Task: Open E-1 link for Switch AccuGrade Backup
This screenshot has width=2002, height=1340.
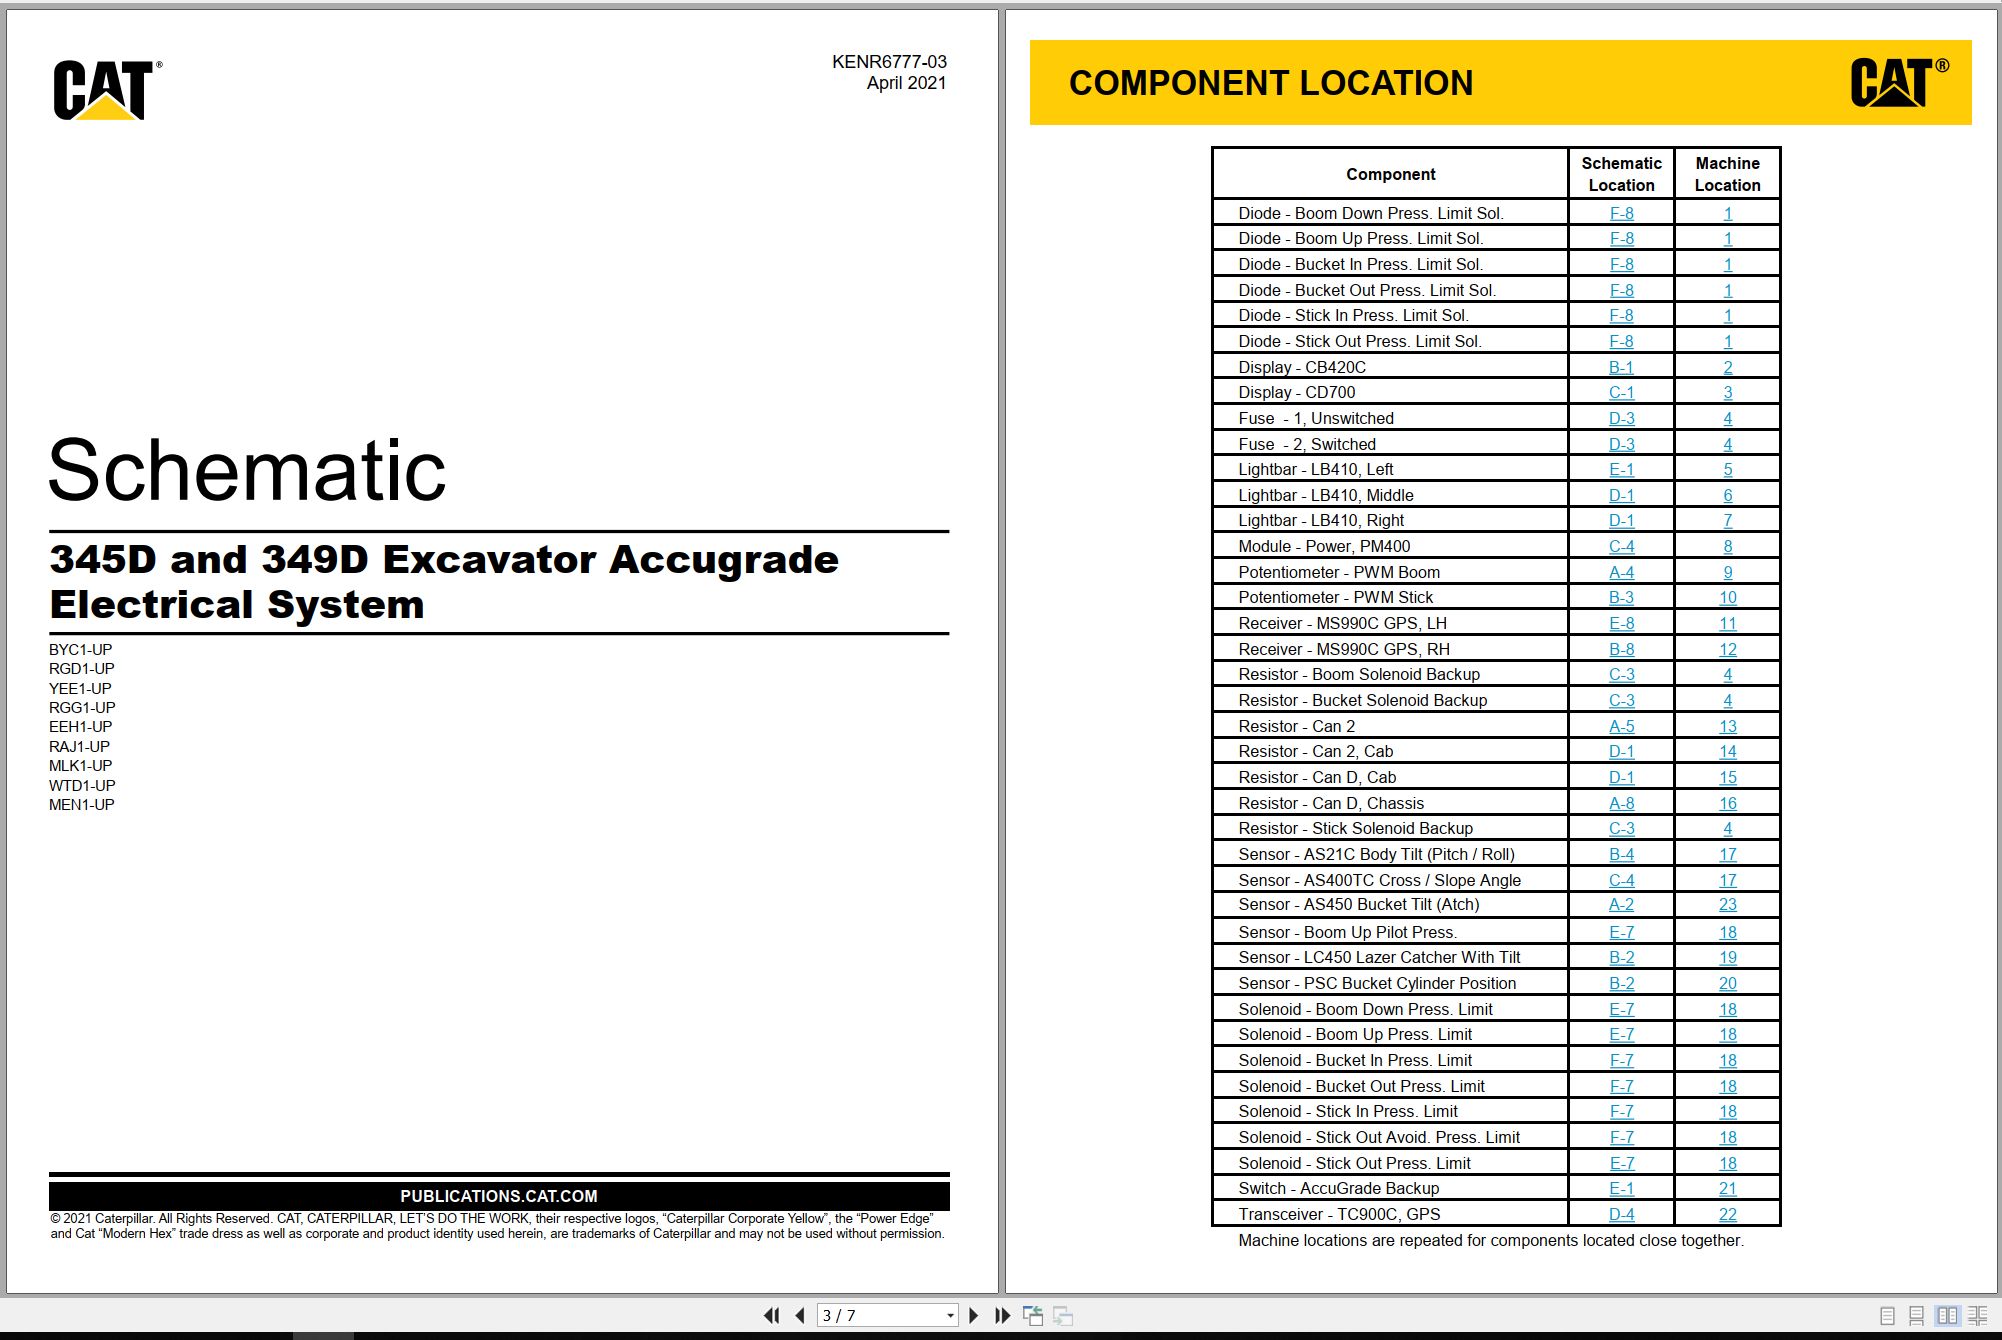Action: click(x=1621, y=1188)
